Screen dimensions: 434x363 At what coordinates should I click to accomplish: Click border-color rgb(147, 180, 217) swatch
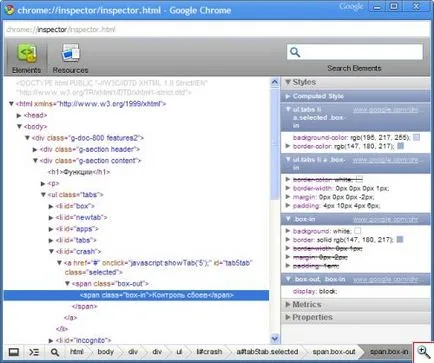[x=401, y=146]
